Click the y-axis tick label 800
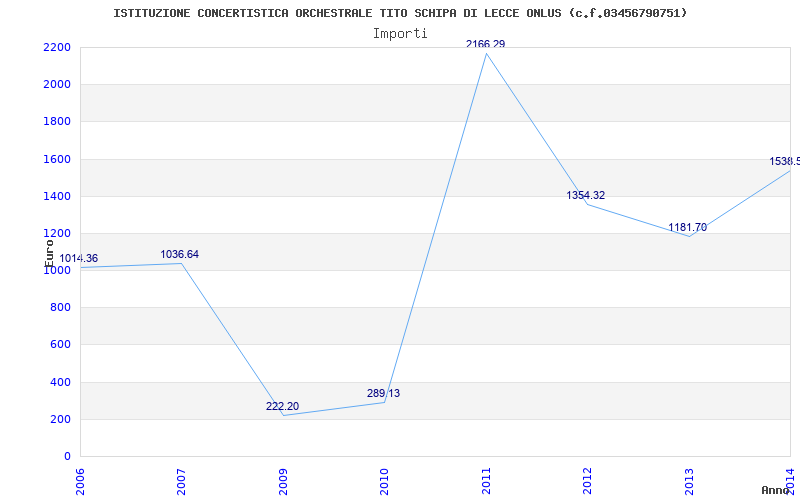Viewport: 800px width, 500px height. click(60, 308)
